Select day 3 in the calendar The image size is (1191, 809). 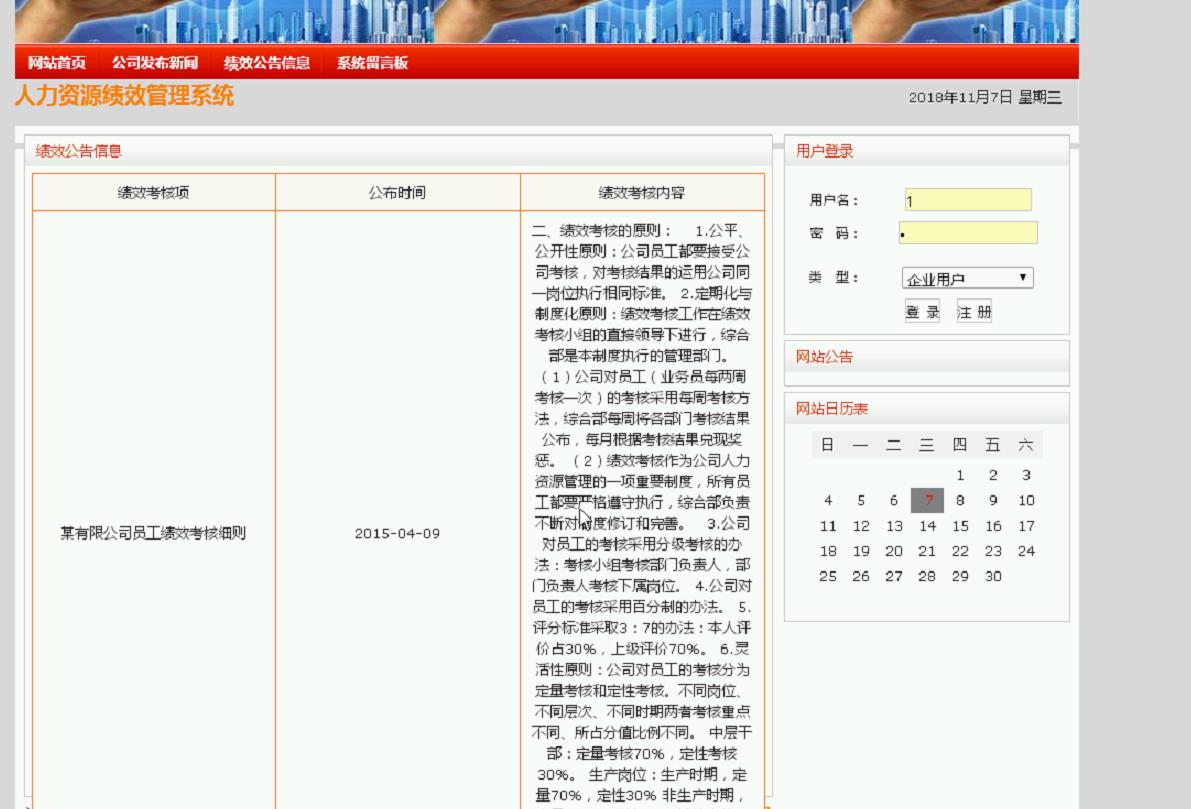(1026, 475)
